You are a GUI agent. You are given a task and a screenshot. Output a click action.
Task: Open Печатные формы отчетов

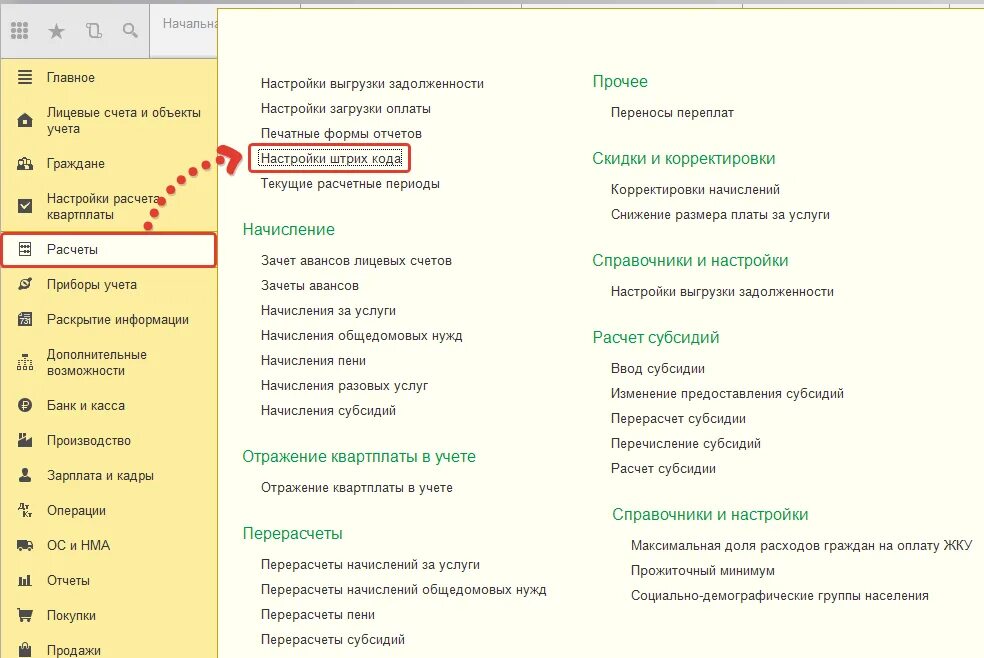341,134
